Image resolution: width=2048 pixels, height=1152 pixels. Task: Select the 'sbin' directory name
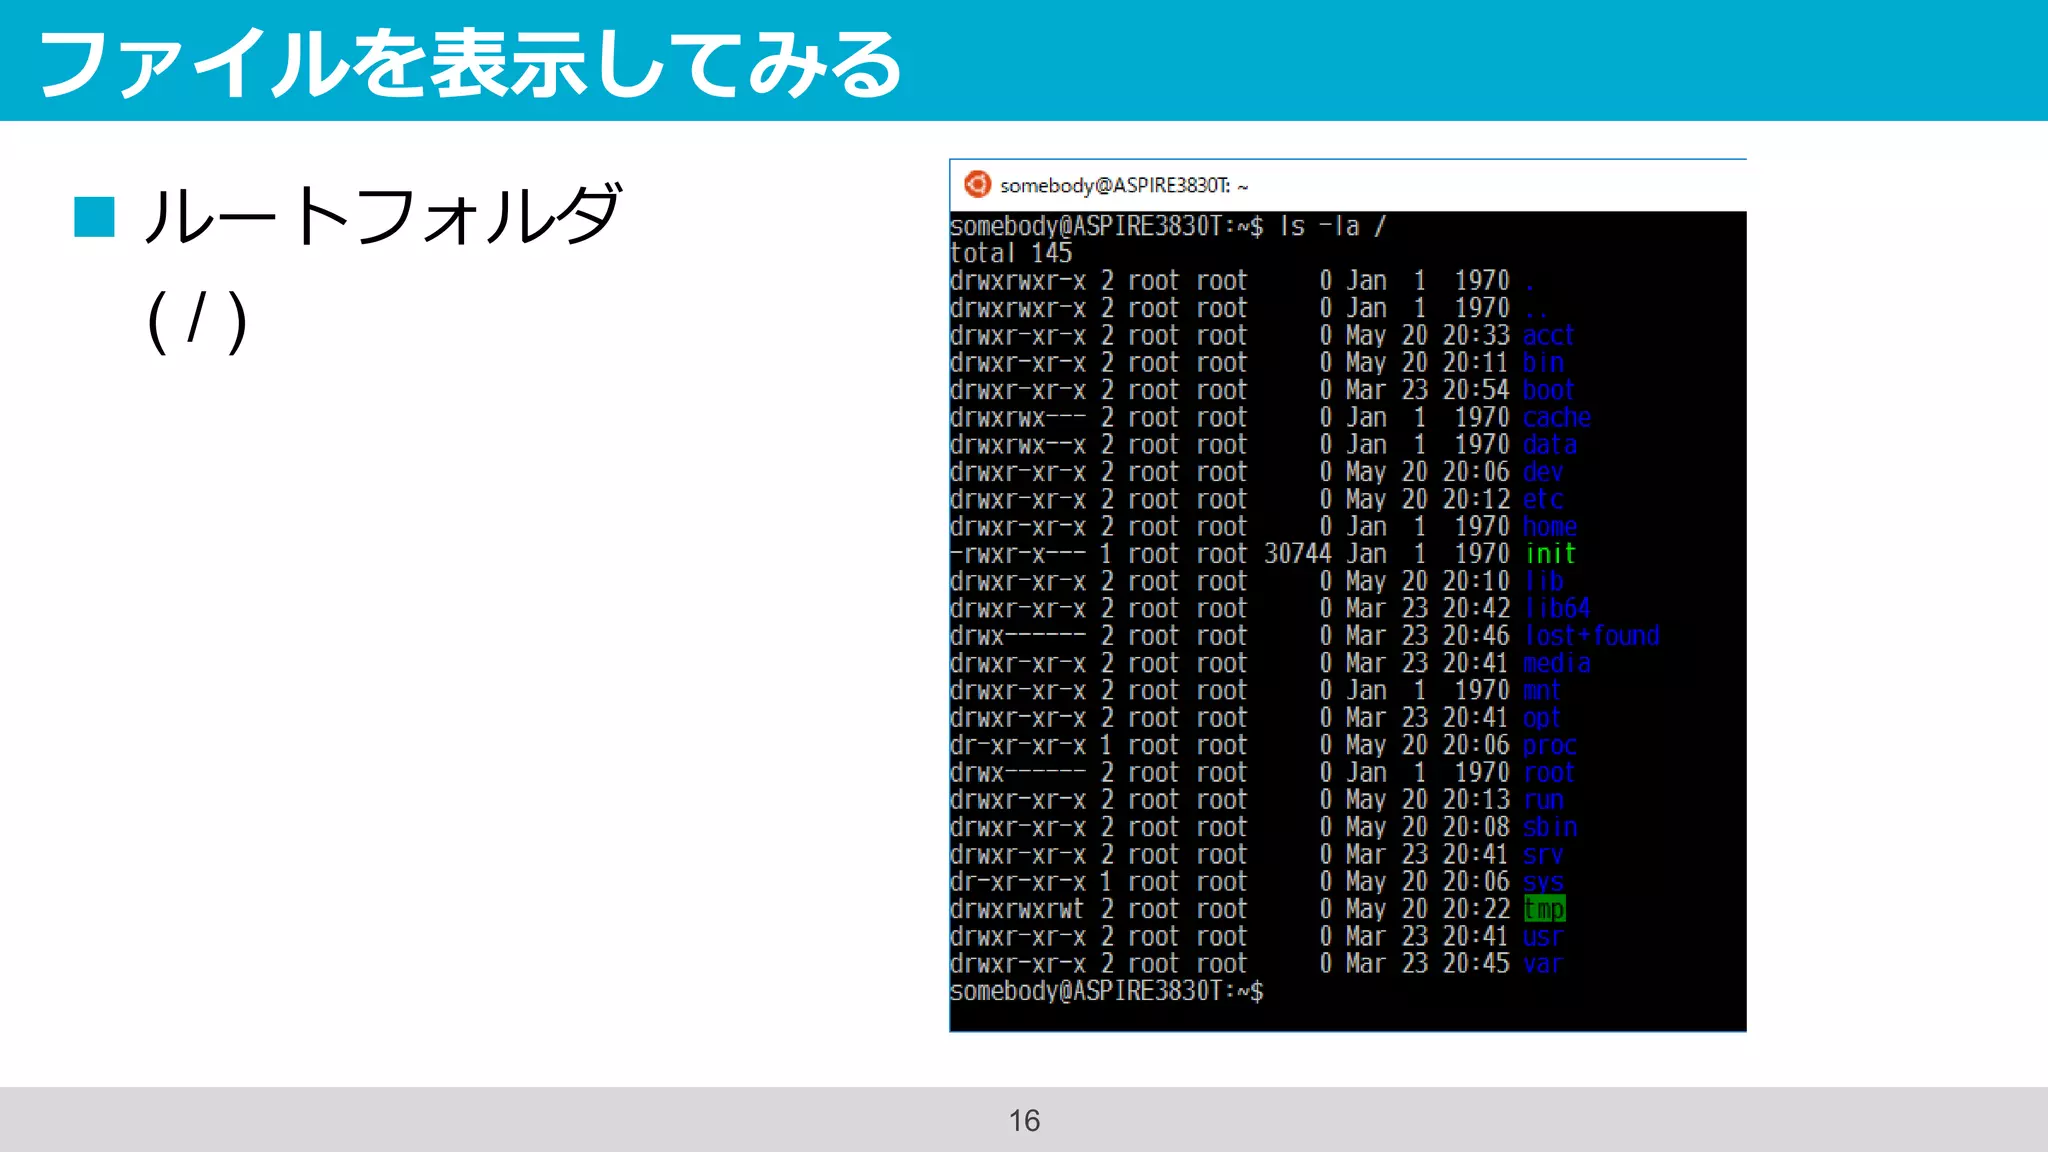[x=1550, y=827]
